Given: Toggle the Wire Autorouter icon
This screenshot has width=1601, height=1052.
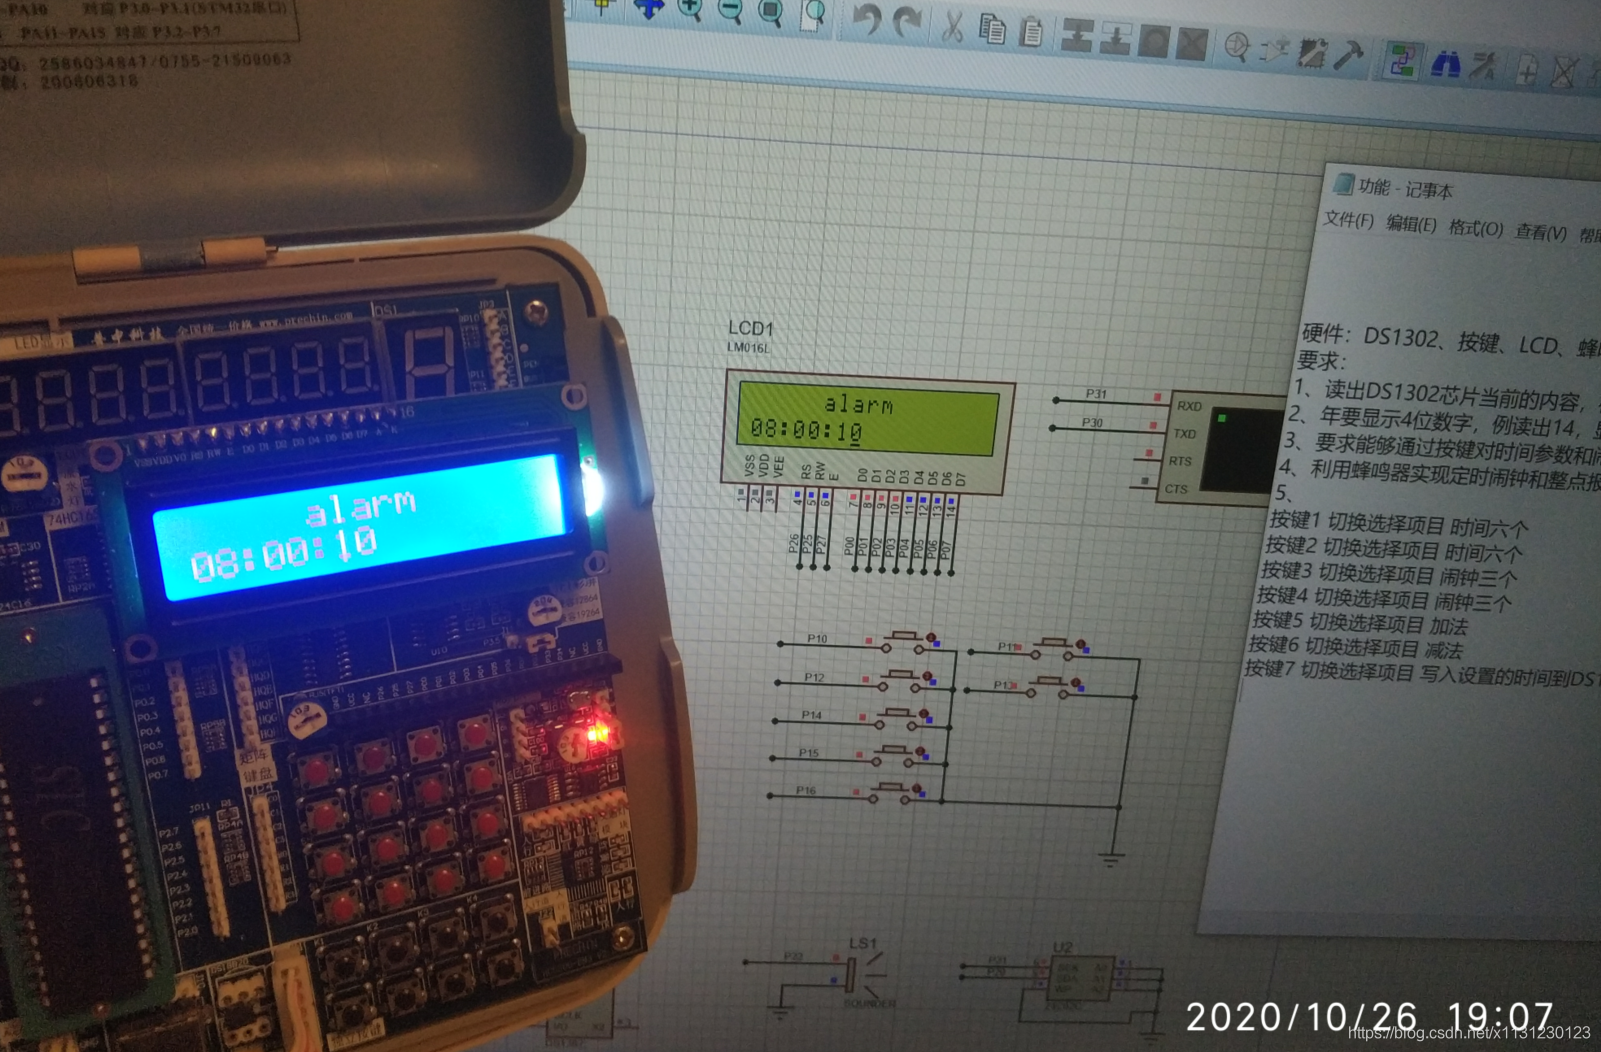Looking at the screenshot, I should point(1402,62).
